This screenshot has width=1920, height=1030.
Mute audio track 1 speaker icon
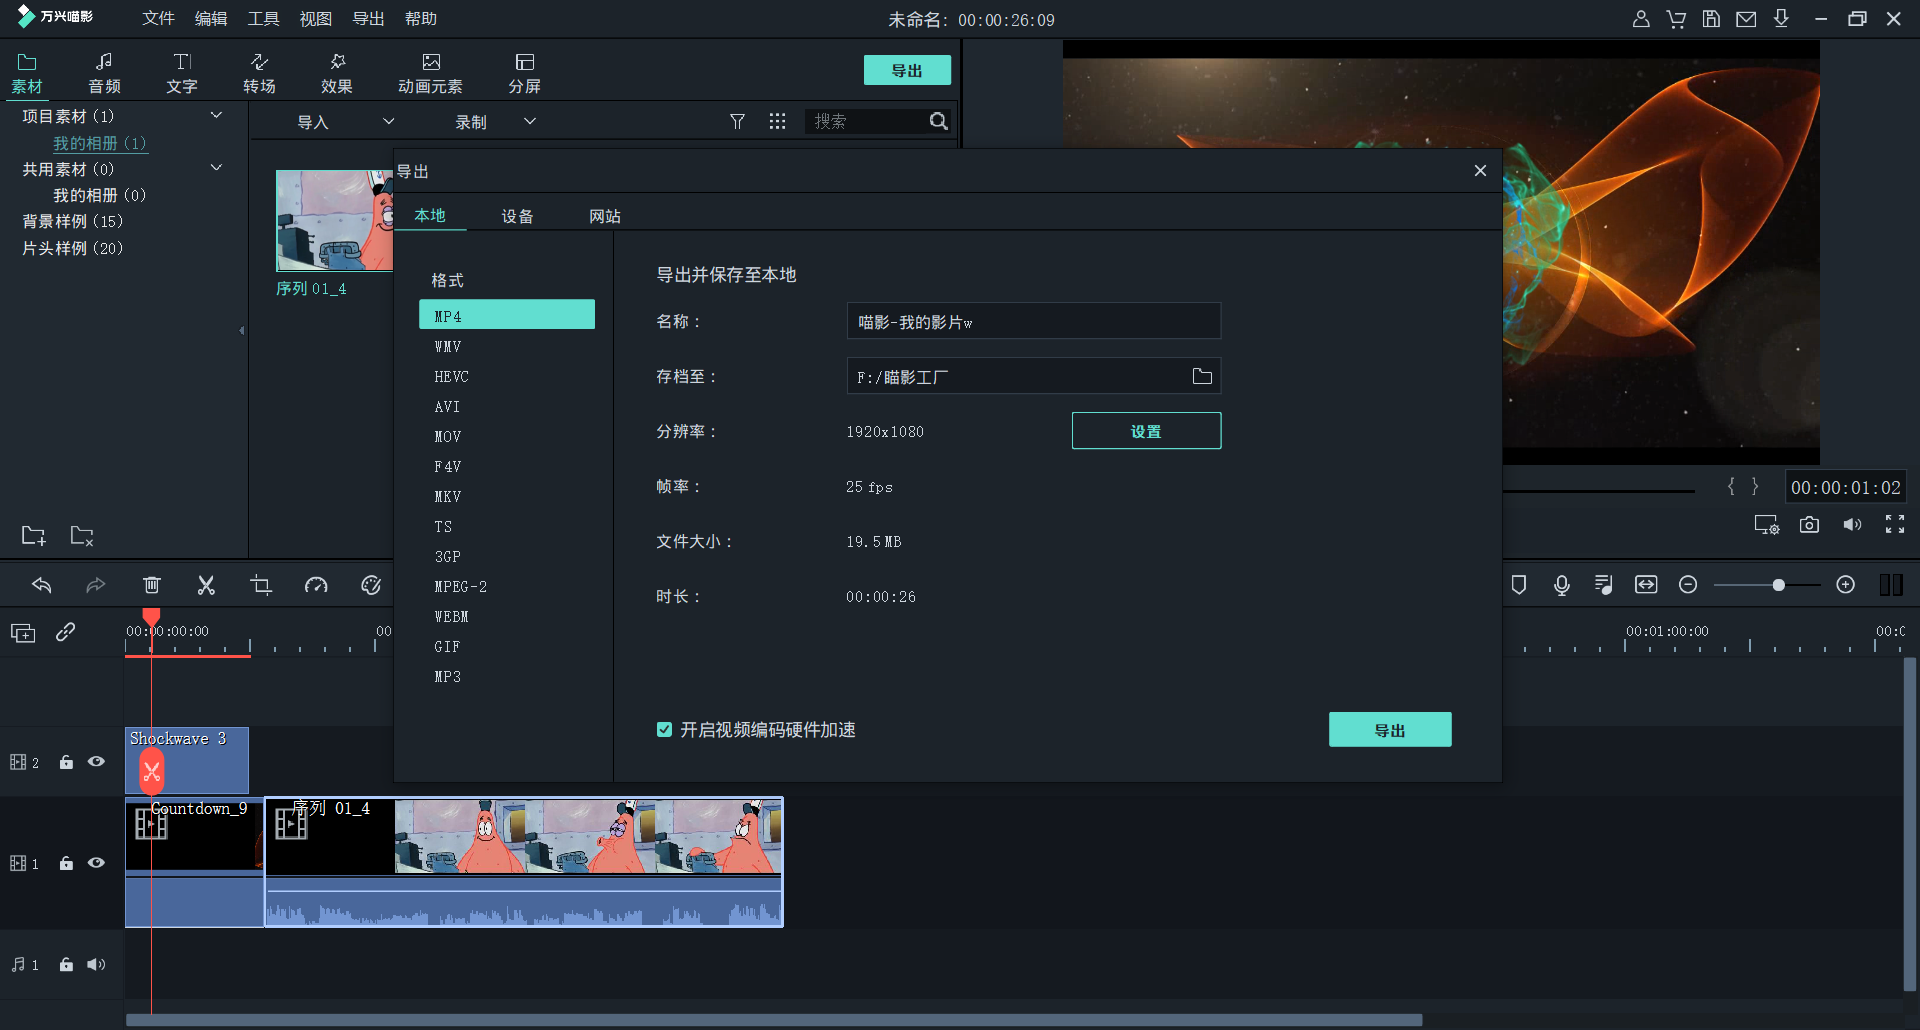coord(97,965)
